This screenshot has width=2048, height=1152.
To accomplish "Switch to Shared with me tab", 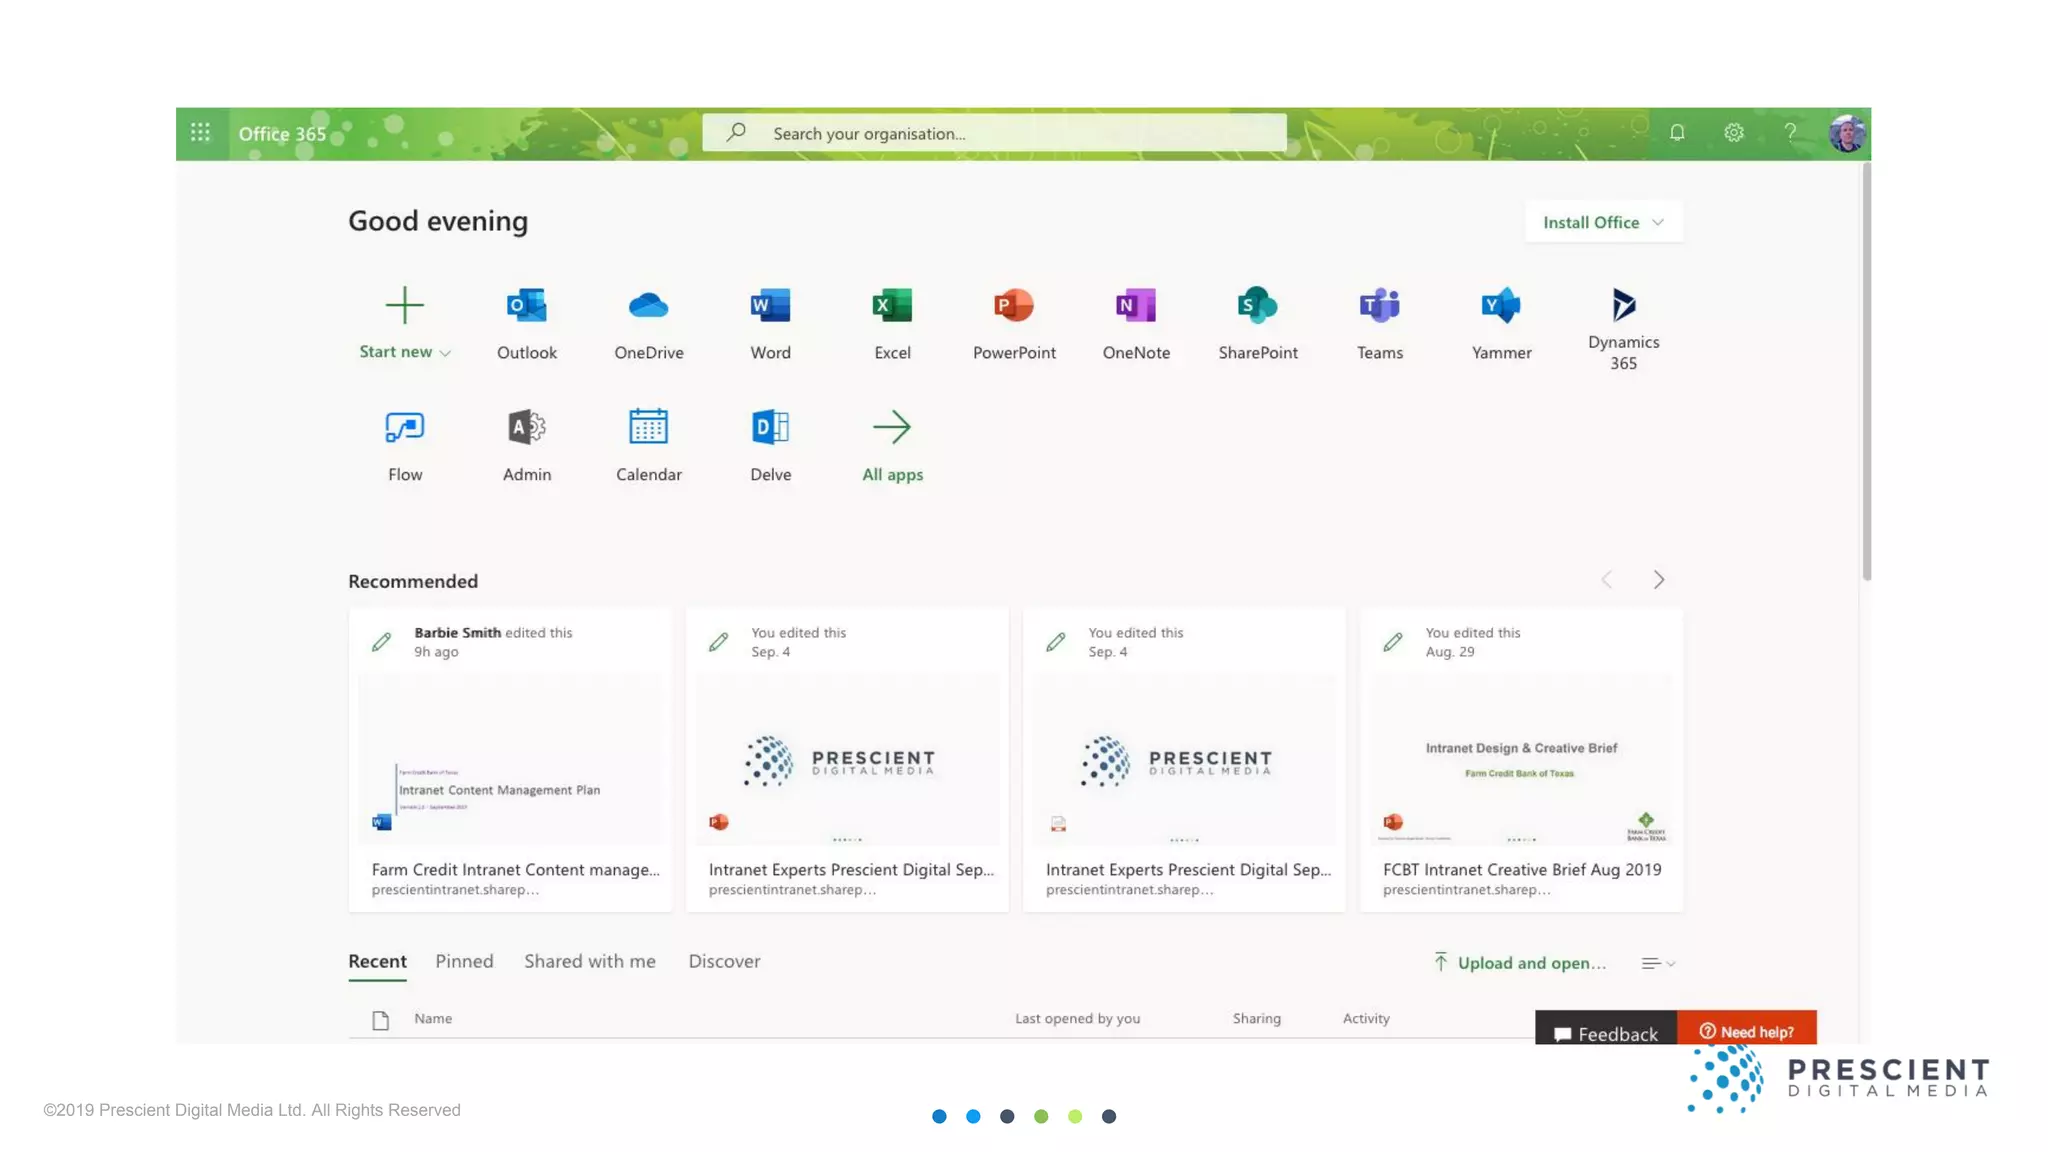I will click(589, 961).
